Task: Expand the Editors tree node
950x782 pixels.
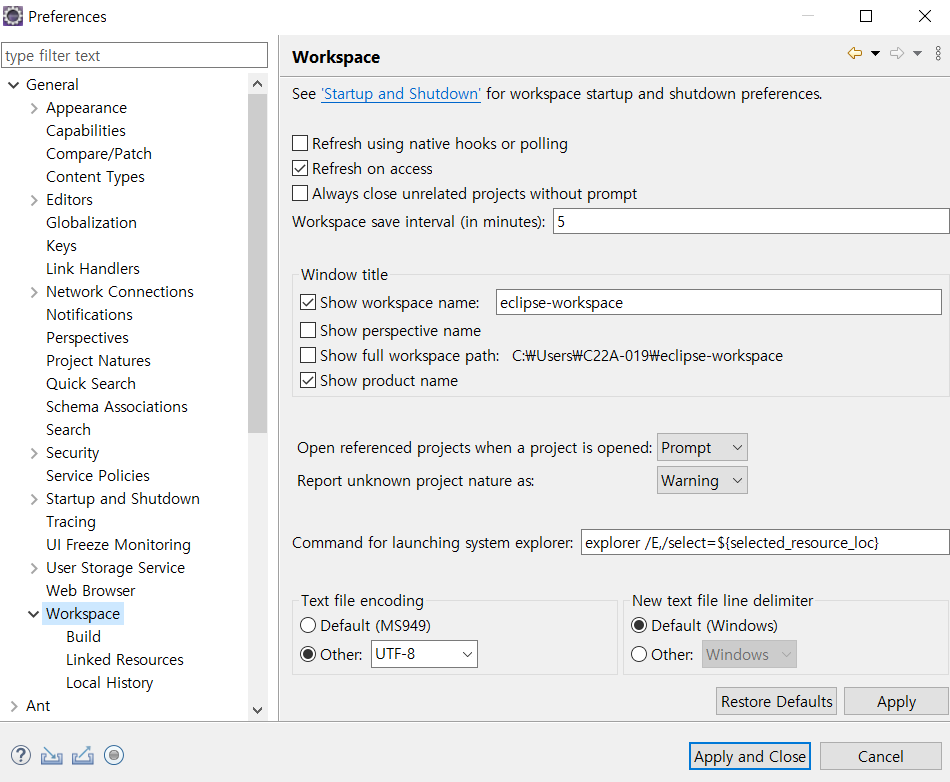Action: (34, 200)
